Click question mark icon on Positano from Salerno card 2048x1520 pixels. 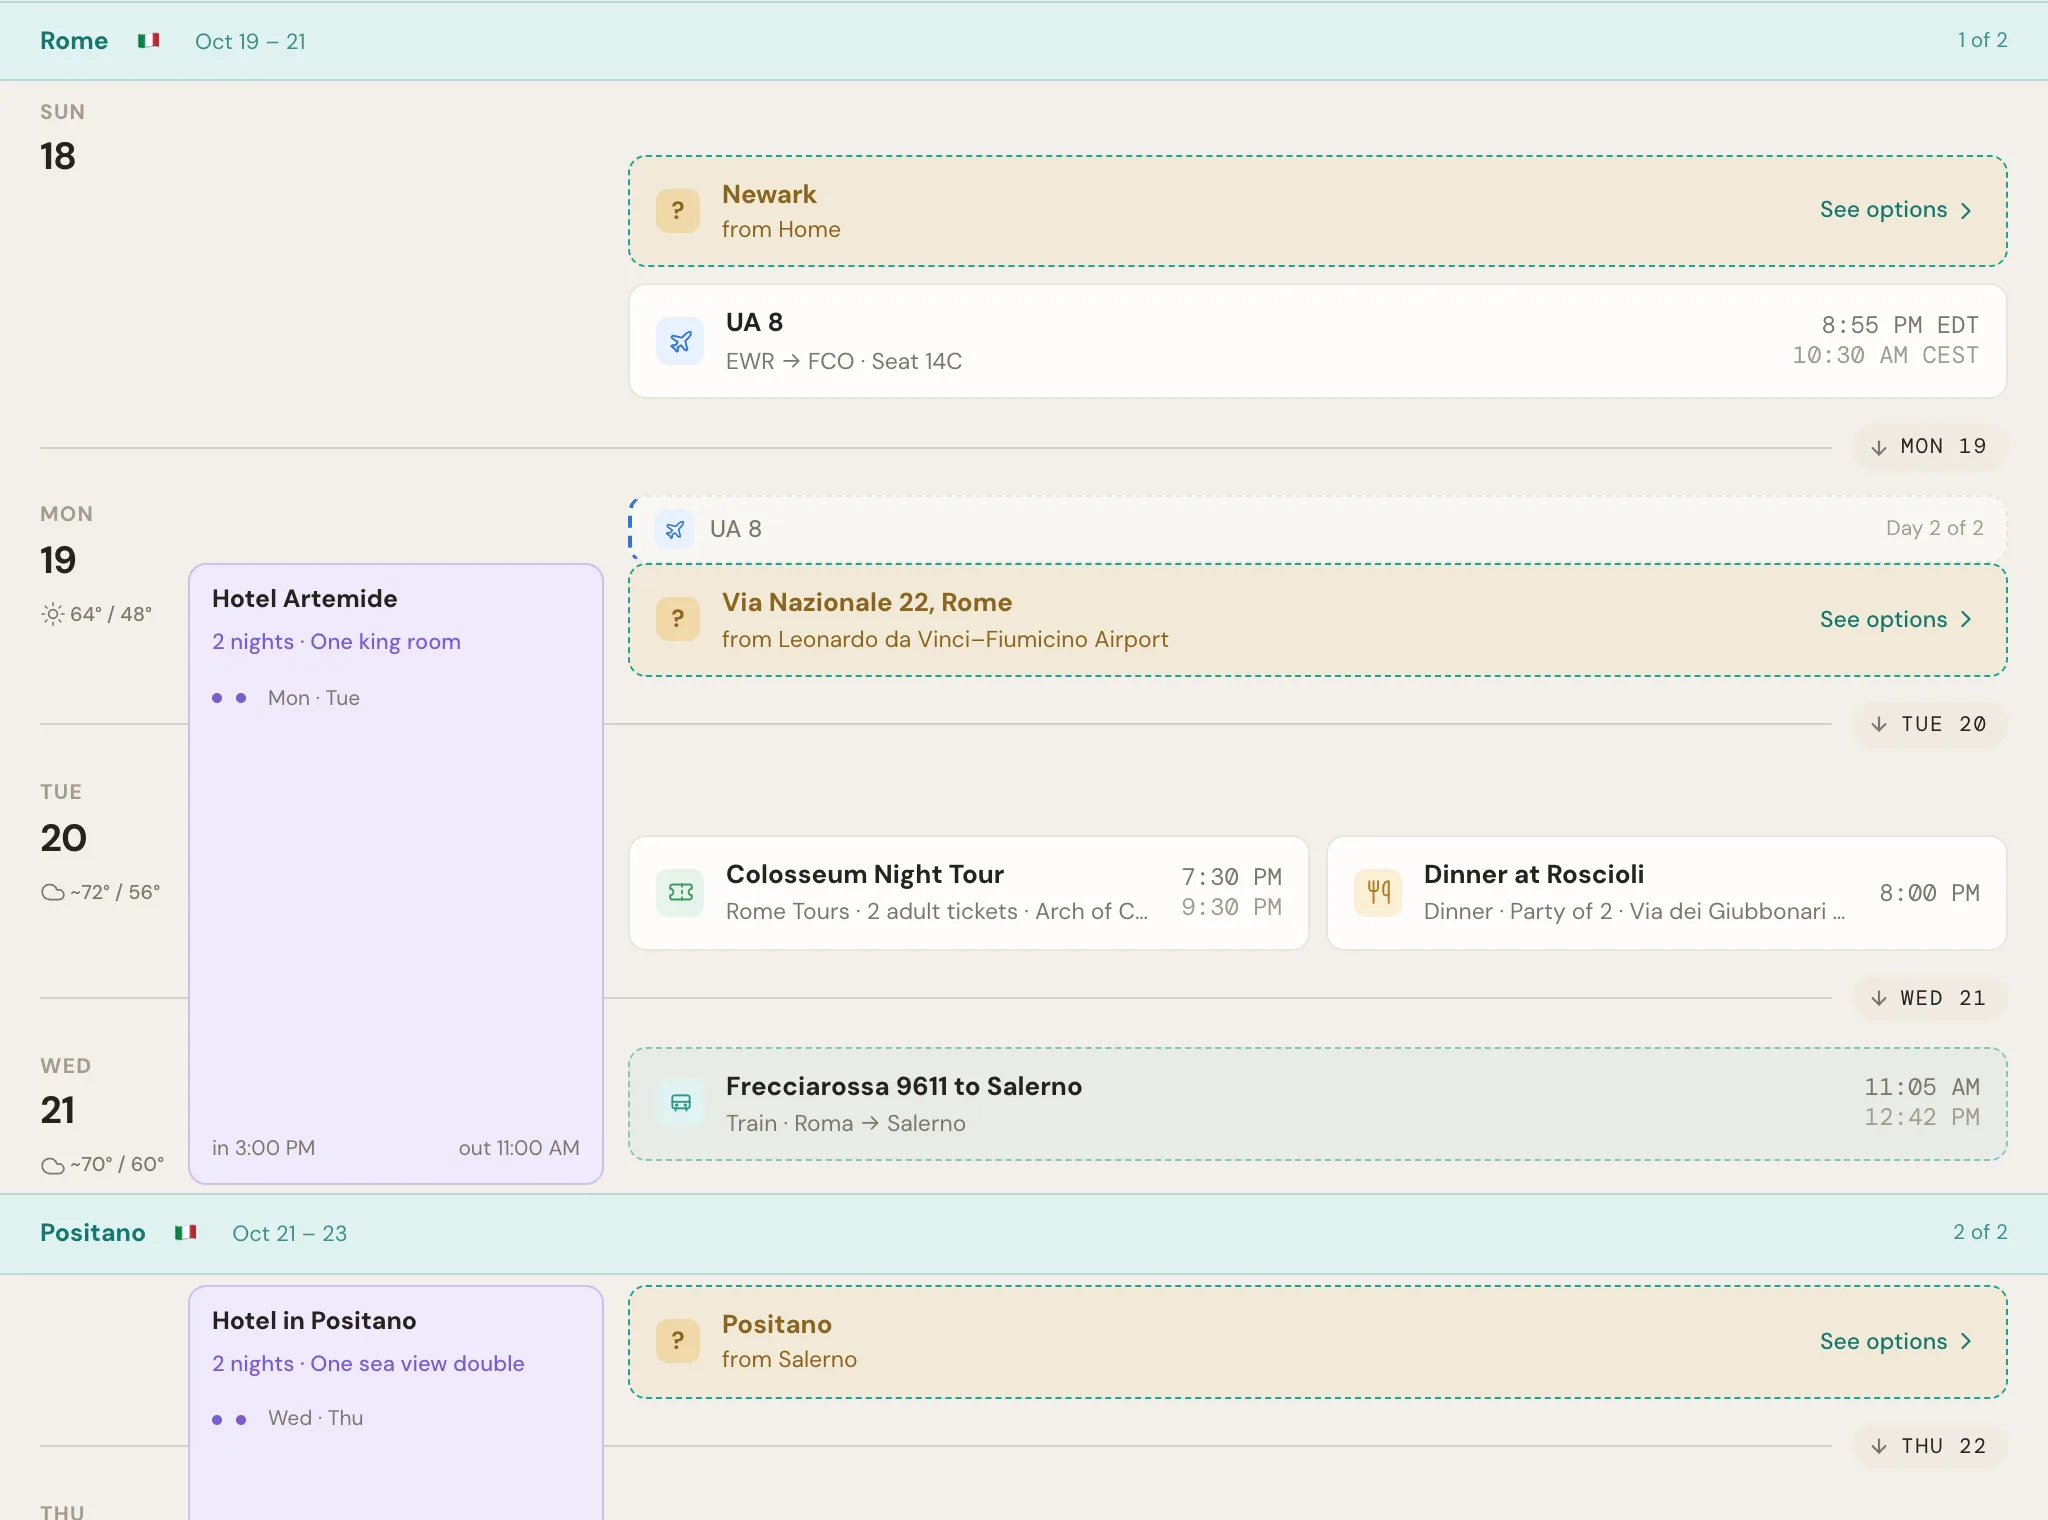click(x=678, y=1341)
